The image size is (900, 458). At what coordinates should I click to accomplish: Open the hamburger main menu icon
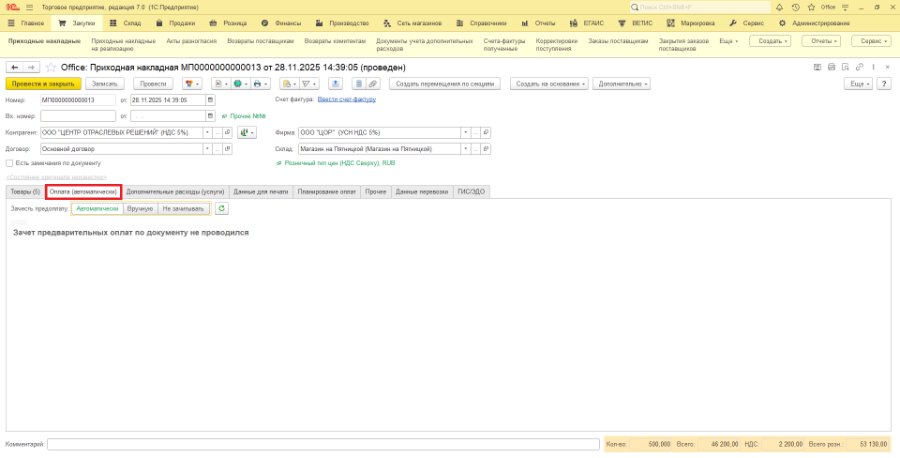[30, 7]
